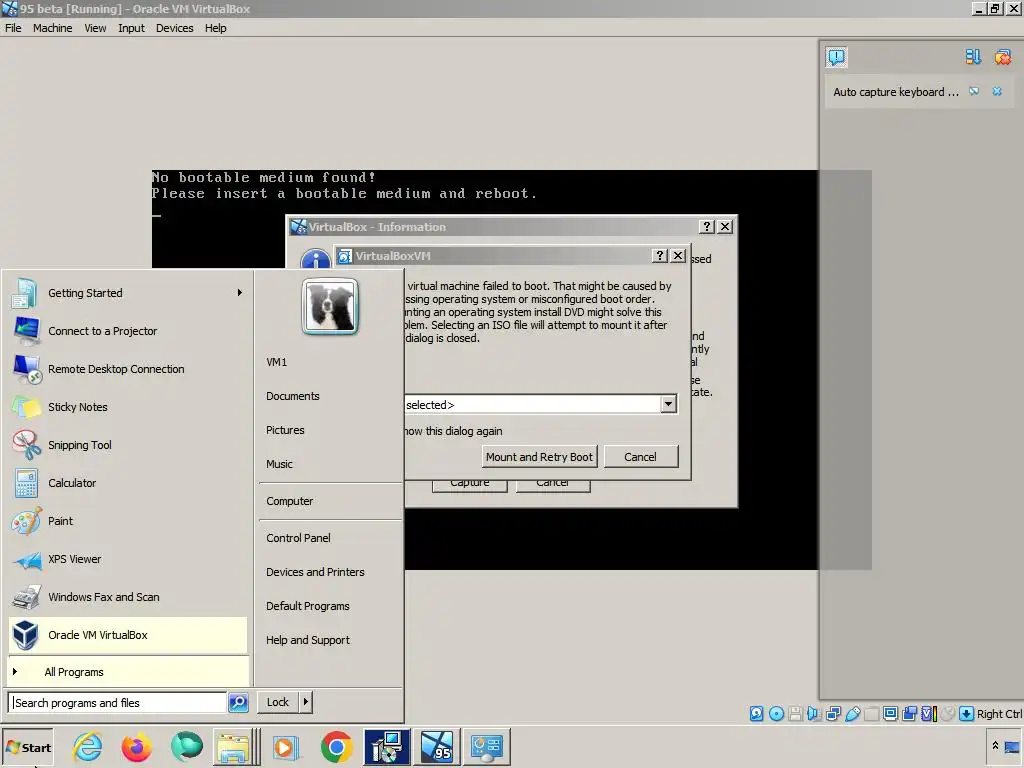Expand Getting Started submenu arrow

(x=240, y=293)
